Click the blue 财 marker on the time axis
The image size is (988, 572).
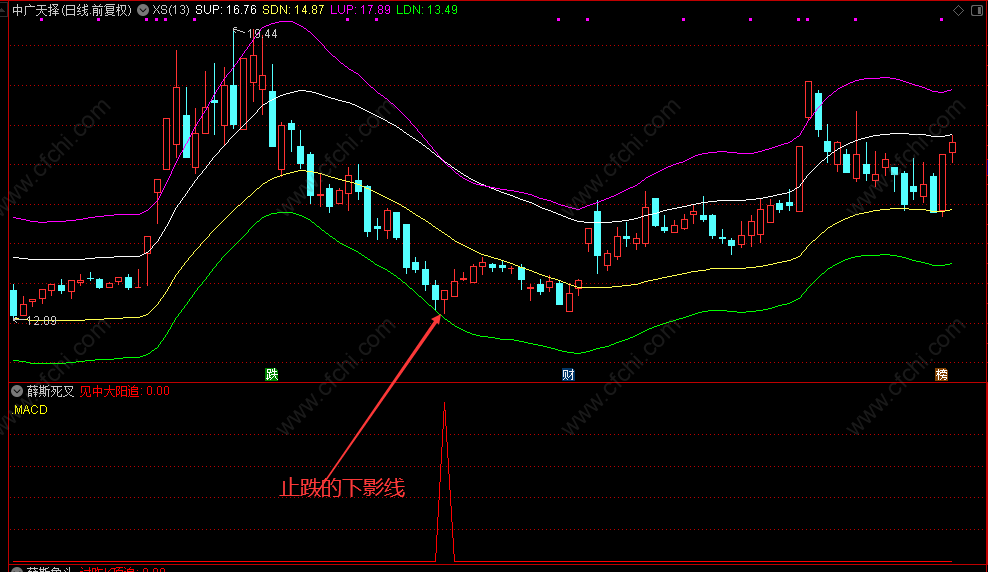coord(568,375)
